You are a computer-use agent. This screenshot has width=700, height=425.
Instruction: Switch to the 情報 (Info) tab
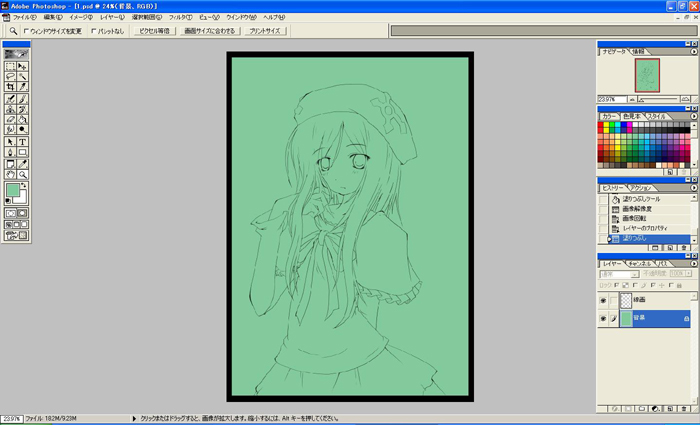point(638,52)
